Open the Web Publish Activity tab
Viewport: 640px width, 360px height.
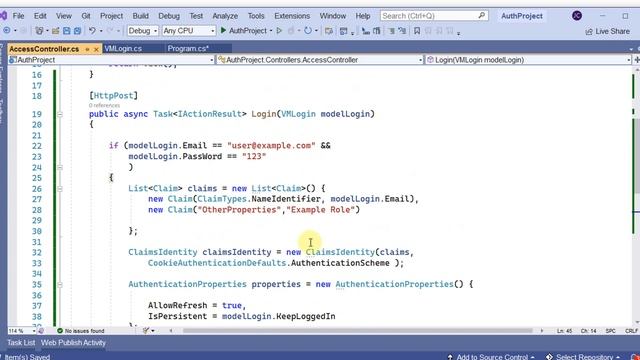pyautogui.click(x=73, y=343)
